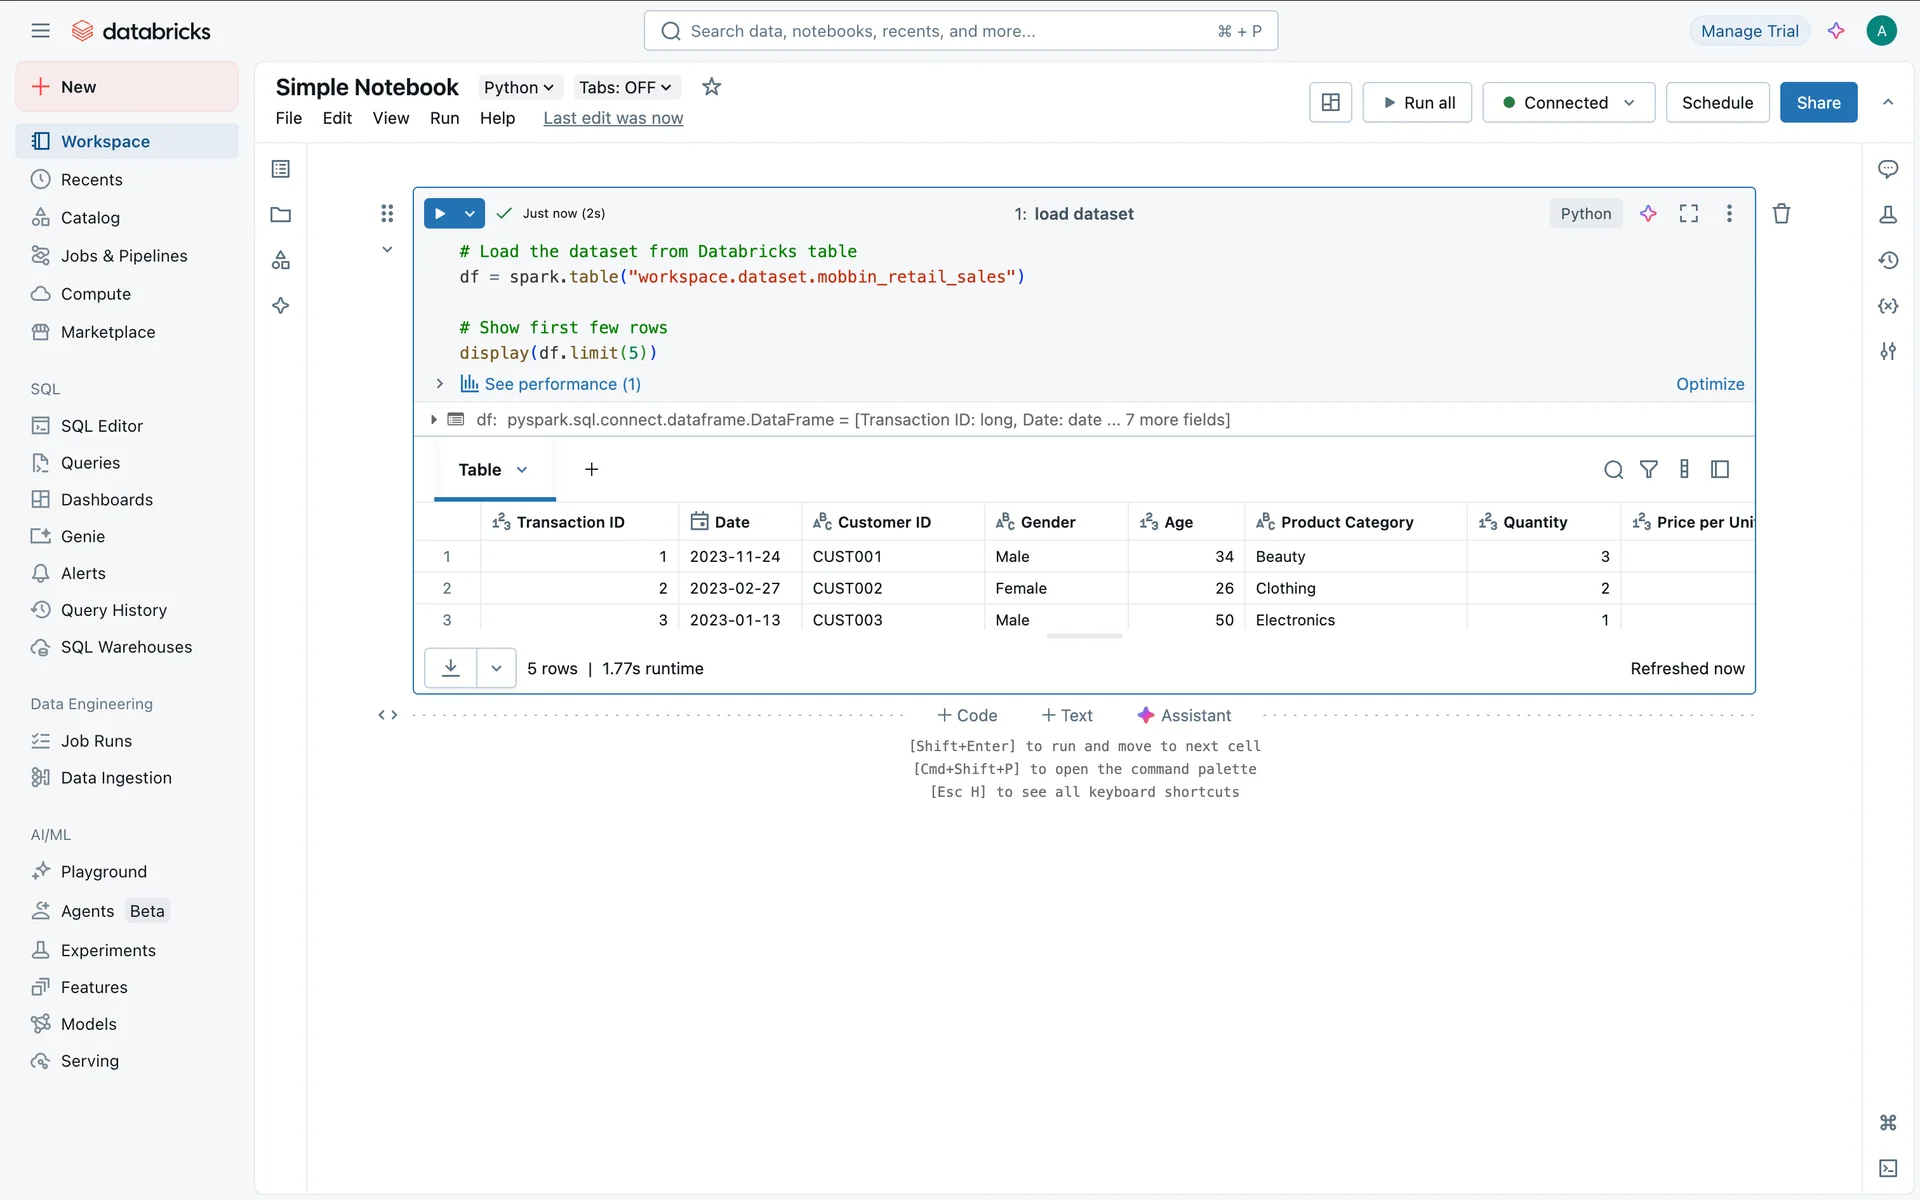The width and height of the screenshot is (1920, 1200).
Task: Click the Run all button
Action: (x=1417, y=102)
